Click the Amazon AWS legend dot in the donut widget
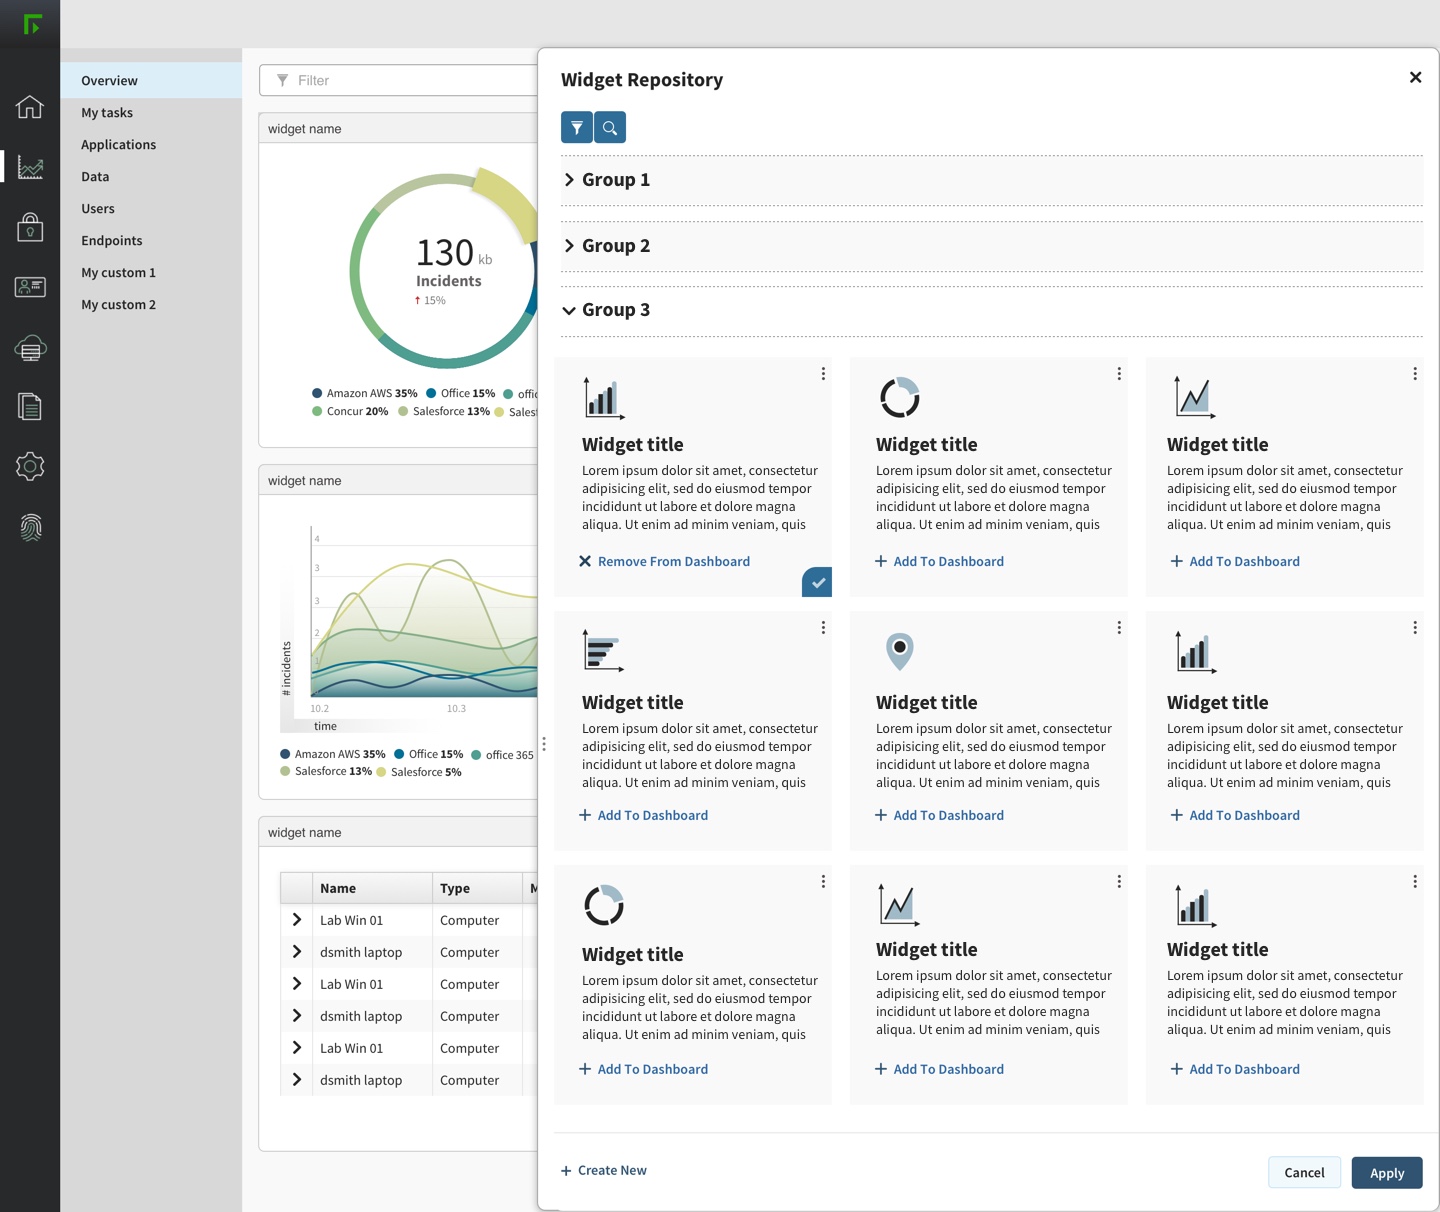Screen dimensions: 1440x1212 point(317,394)
